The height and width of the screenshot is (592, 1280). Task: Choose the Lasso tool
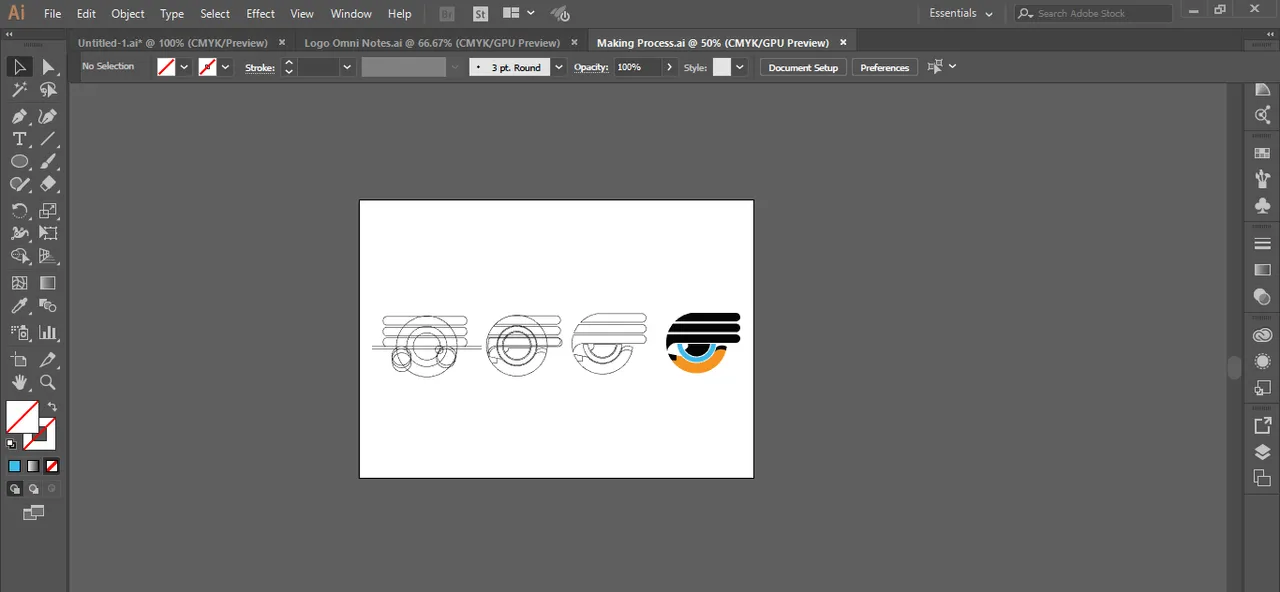pos(47,91)
